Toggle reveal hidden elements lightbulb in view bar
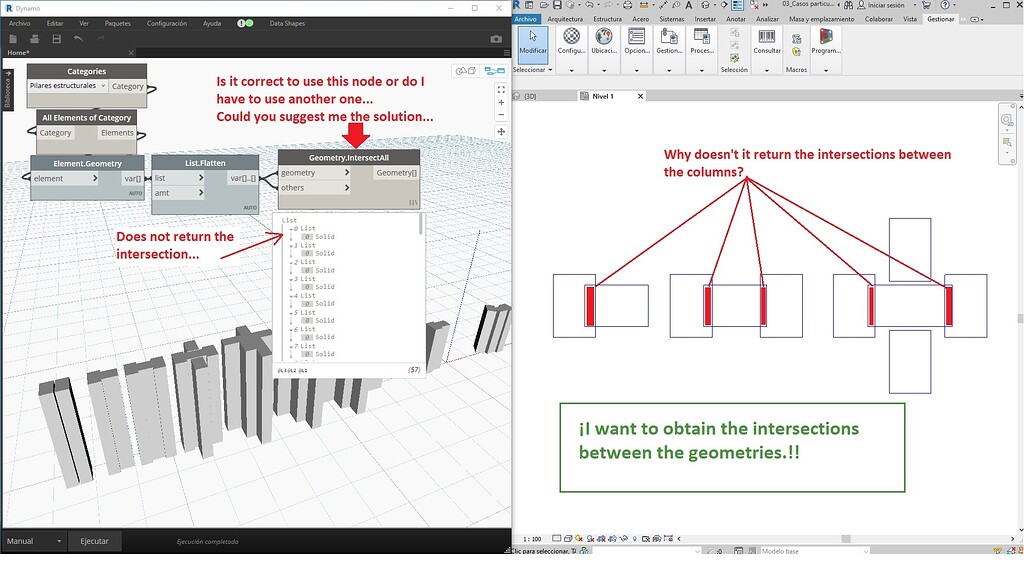Viewport: 1024px width, 578px height. (634, 538)
